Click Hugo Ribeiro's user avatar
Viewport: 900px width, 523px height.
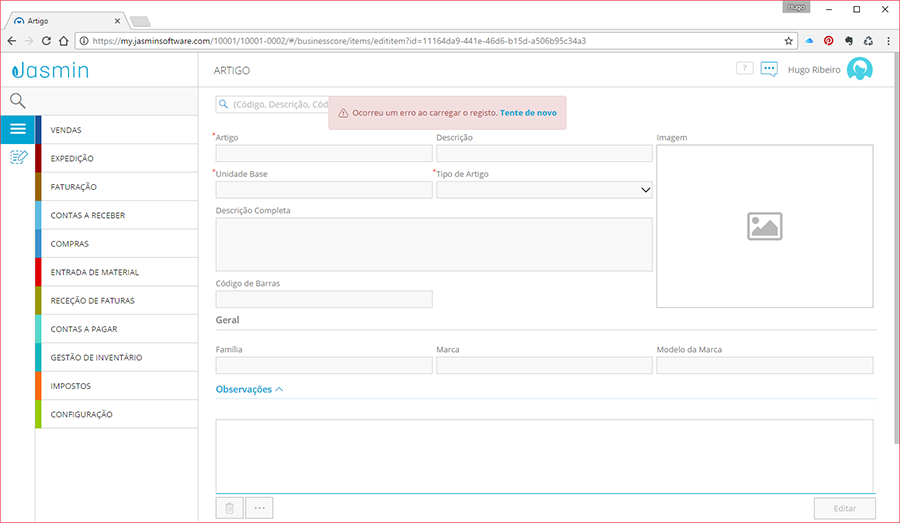pos(860,69)
